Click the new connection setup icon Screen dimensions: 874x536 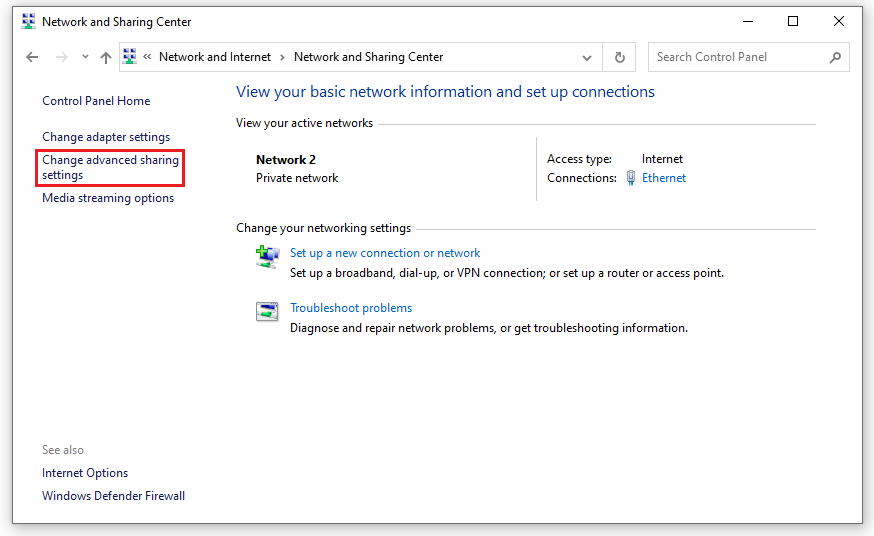[x=268, y=256]
